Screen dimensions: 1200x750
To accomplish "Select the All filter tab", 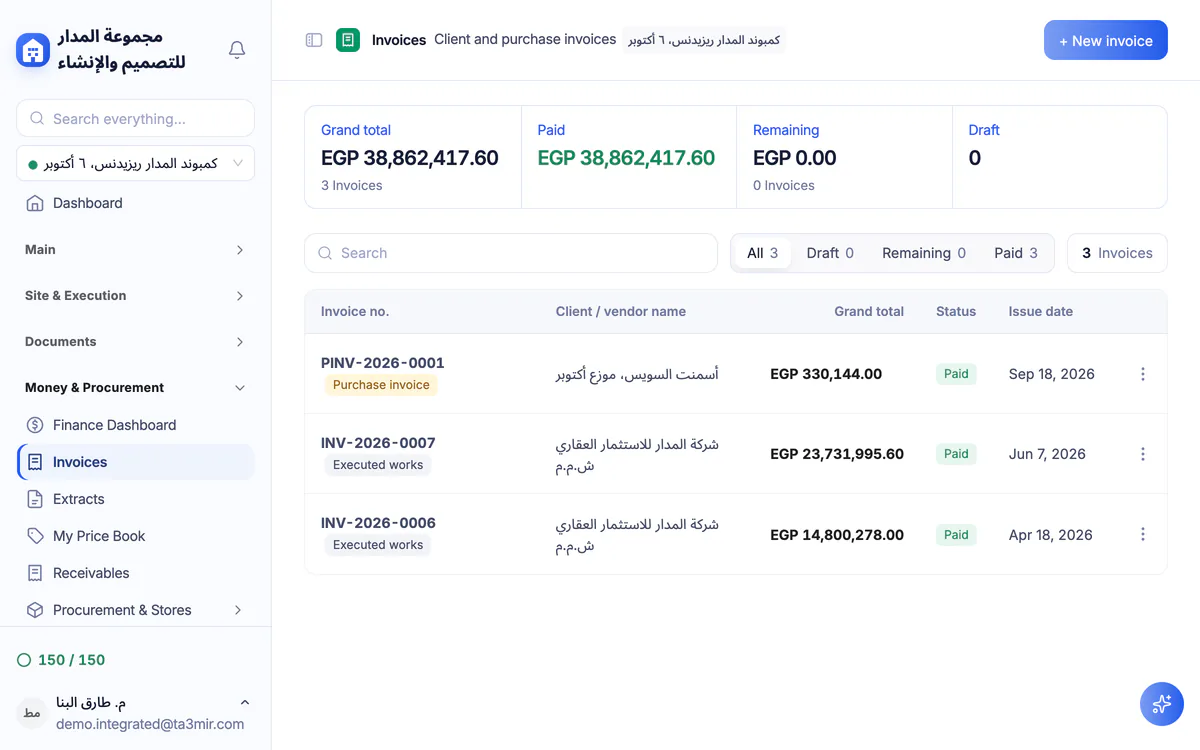I will [762, 253].
